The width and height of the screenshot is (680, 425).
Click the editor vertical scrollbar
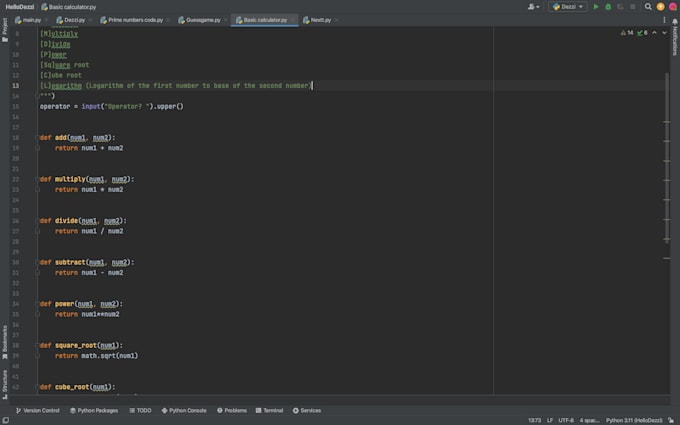(667, 158)
